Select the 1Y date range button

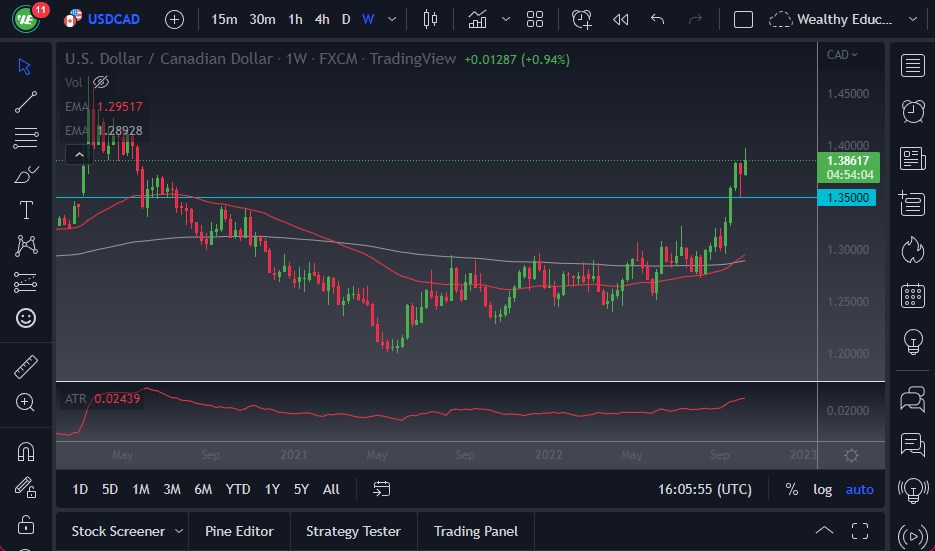[x=272, y=489]
